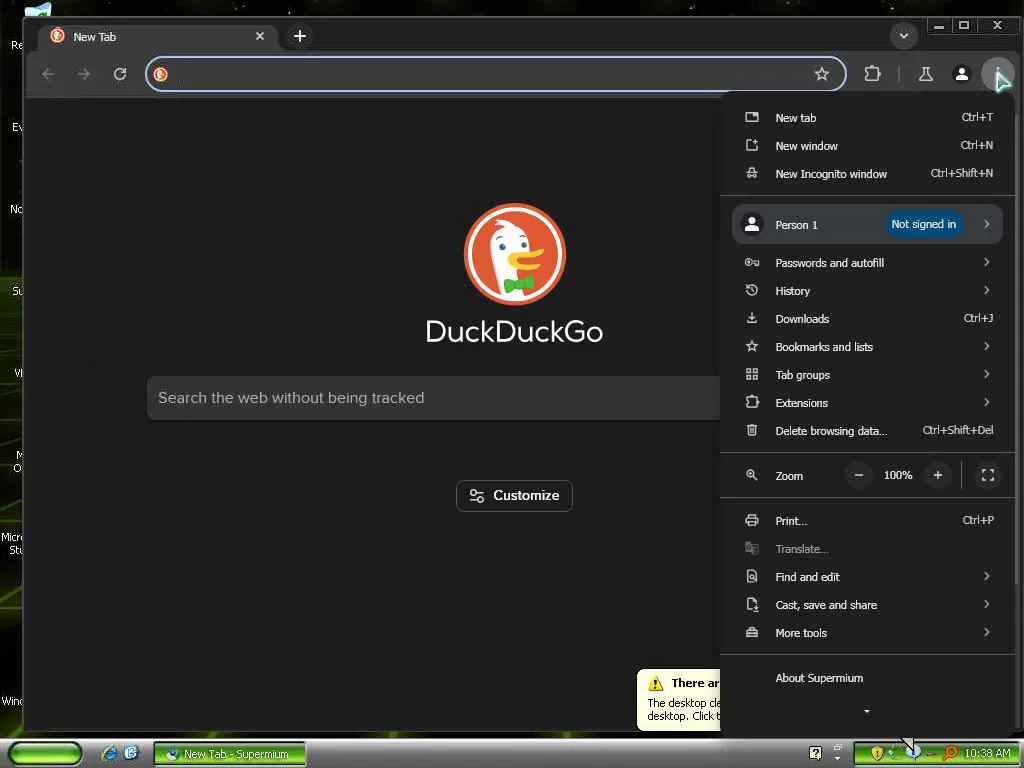Screen dimensions: 1024x768
Task: Click the DuckDuckGo icon in address bar
Action: [161, 74]
